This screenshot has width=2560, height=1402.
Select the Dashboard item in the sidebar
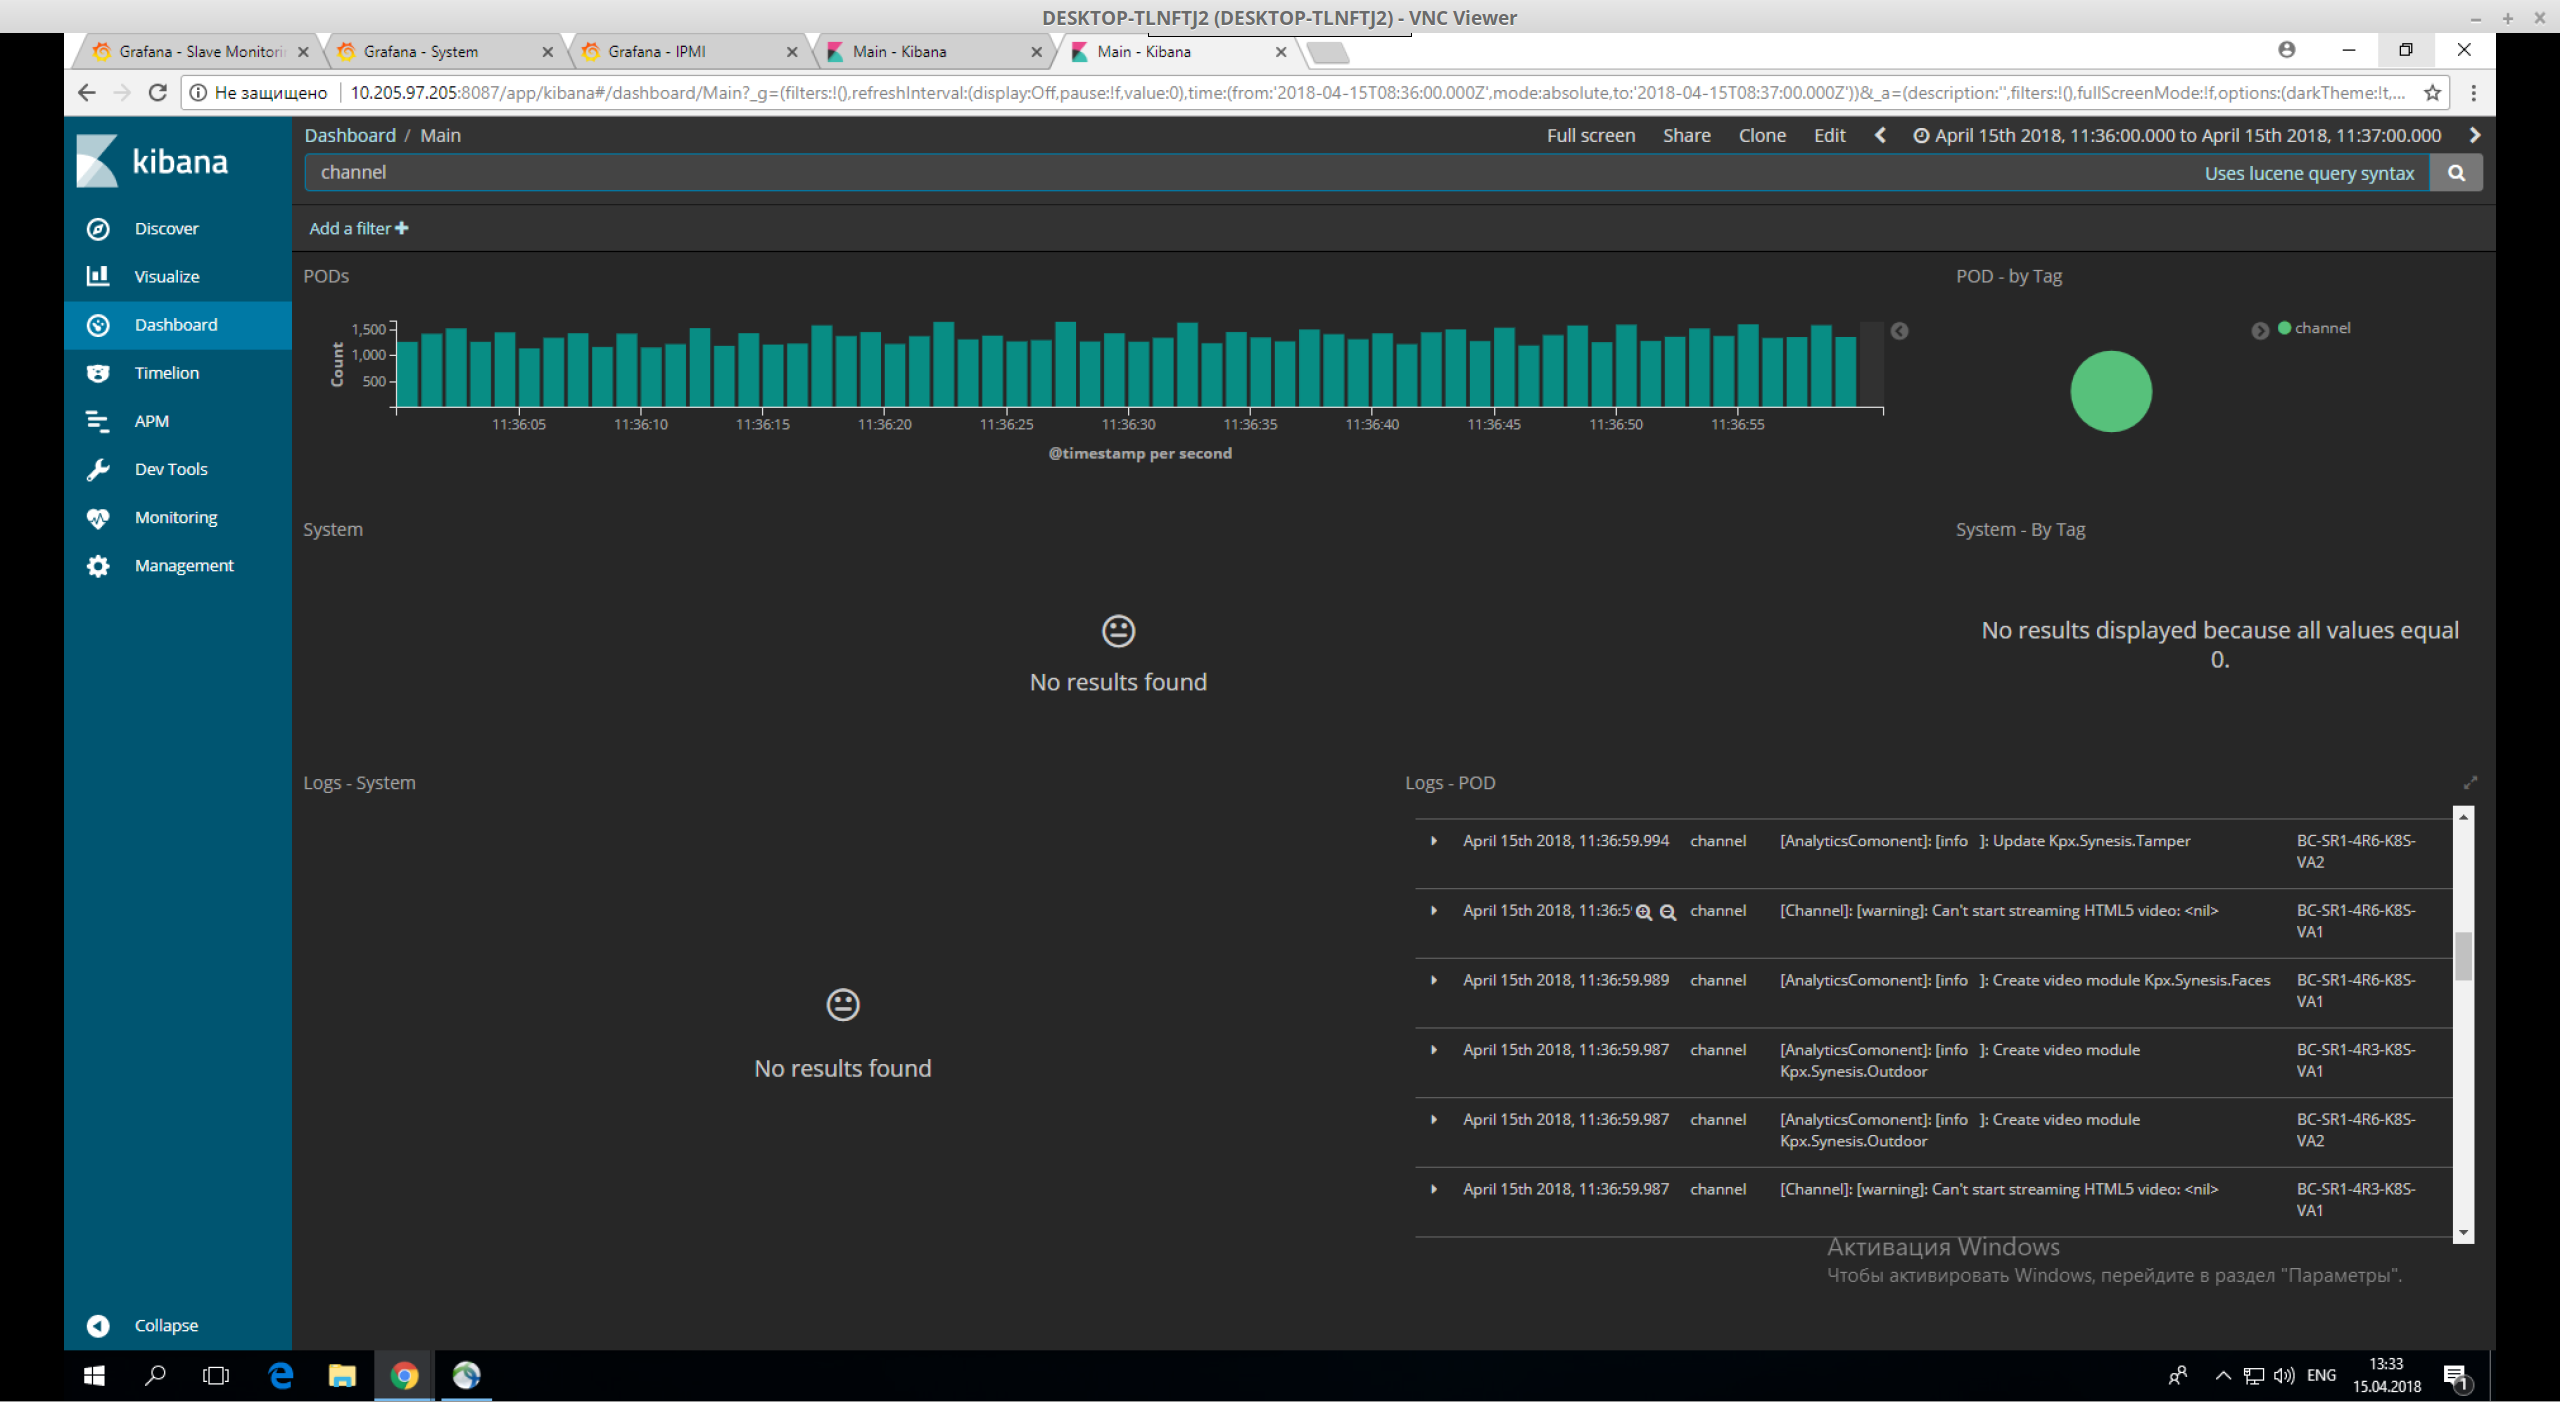pos(177,325)
